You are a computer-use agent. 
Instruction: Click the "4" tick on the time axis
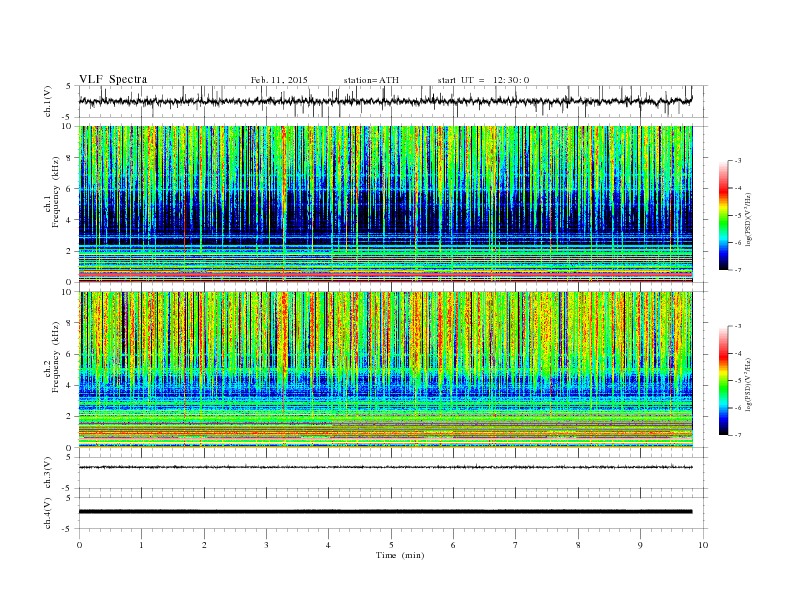click(329, 545)
